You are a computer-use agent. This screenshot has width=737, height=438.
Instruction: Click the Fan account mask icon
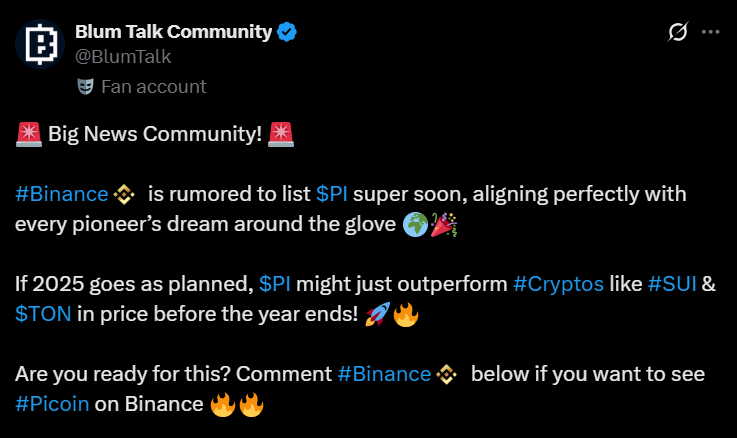pyautogui.click(x=85, y=86)
